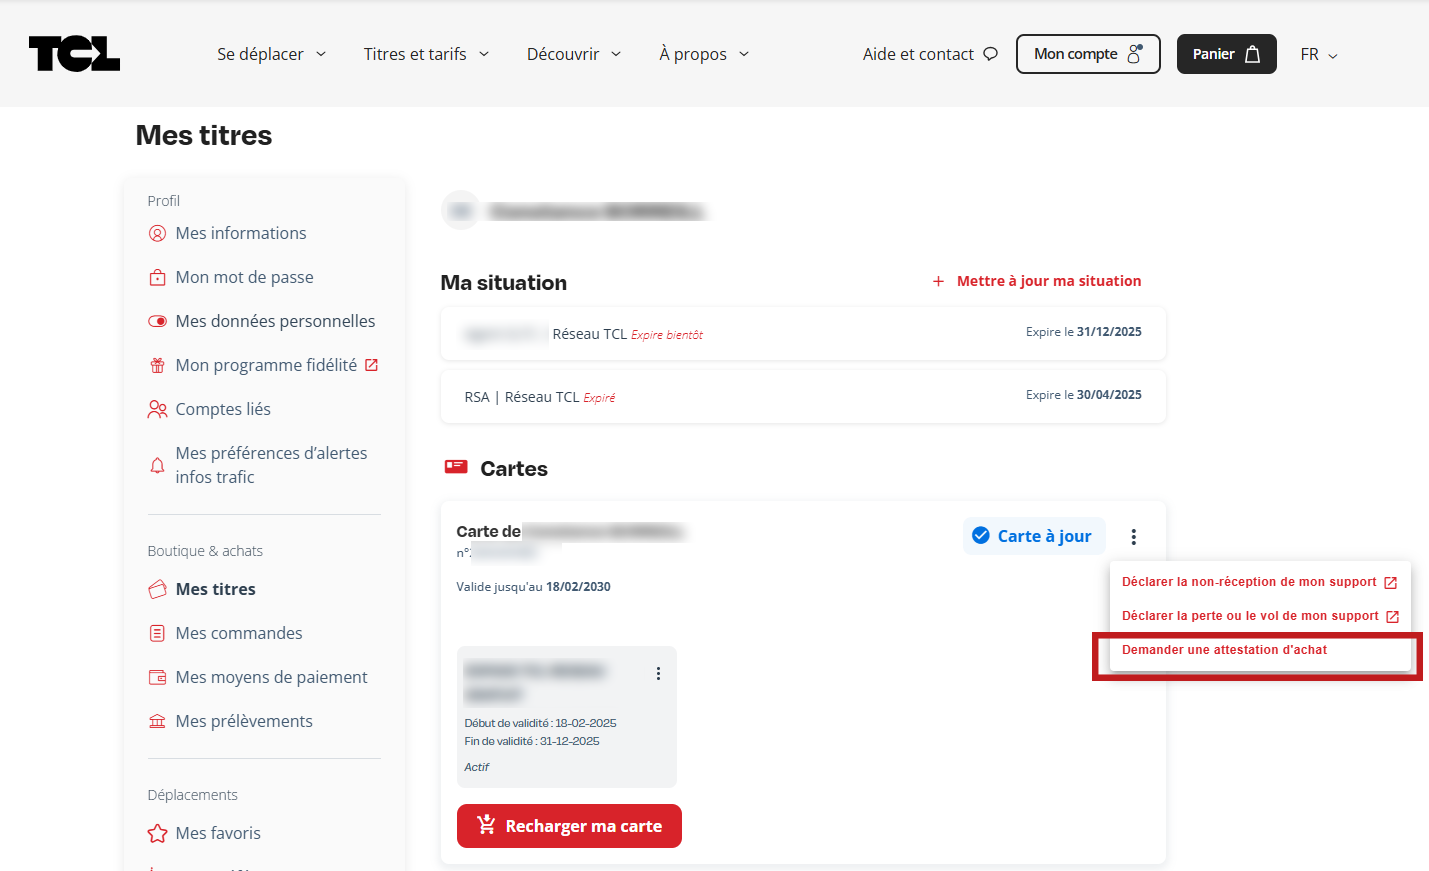Click the Mon compte button
The height and width of the screenshot is (871, 1429).
pyautogui.click(x=1088, y=54)
